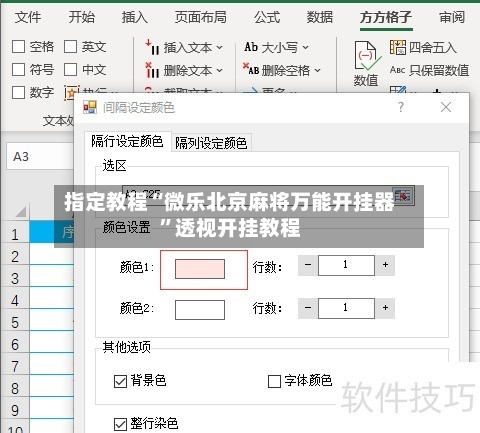The image size is (480, 433).
Task: Click the 数值 button label
Action: (x=366, y=80)
